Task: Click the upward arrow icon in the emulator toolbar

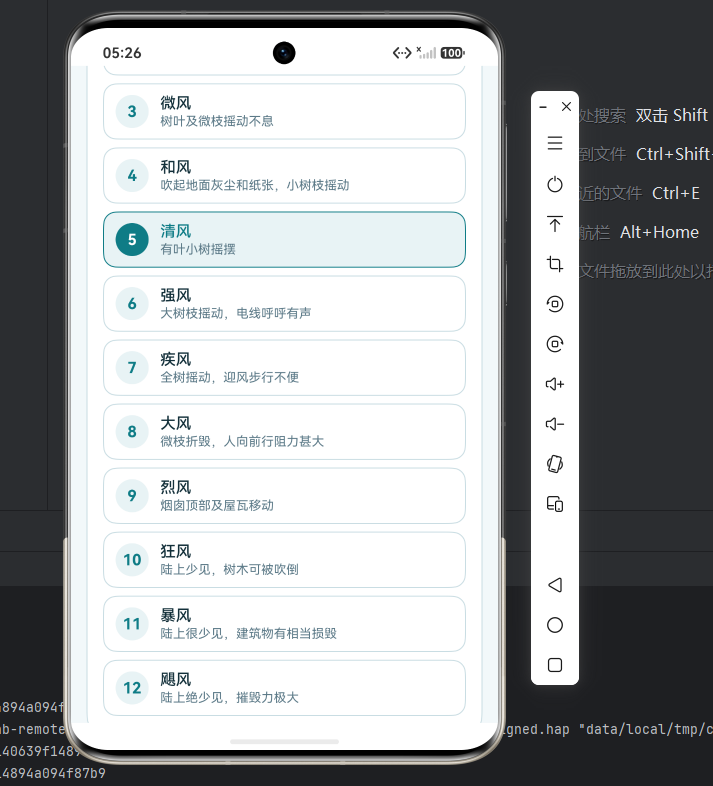Action: point(555,224)
